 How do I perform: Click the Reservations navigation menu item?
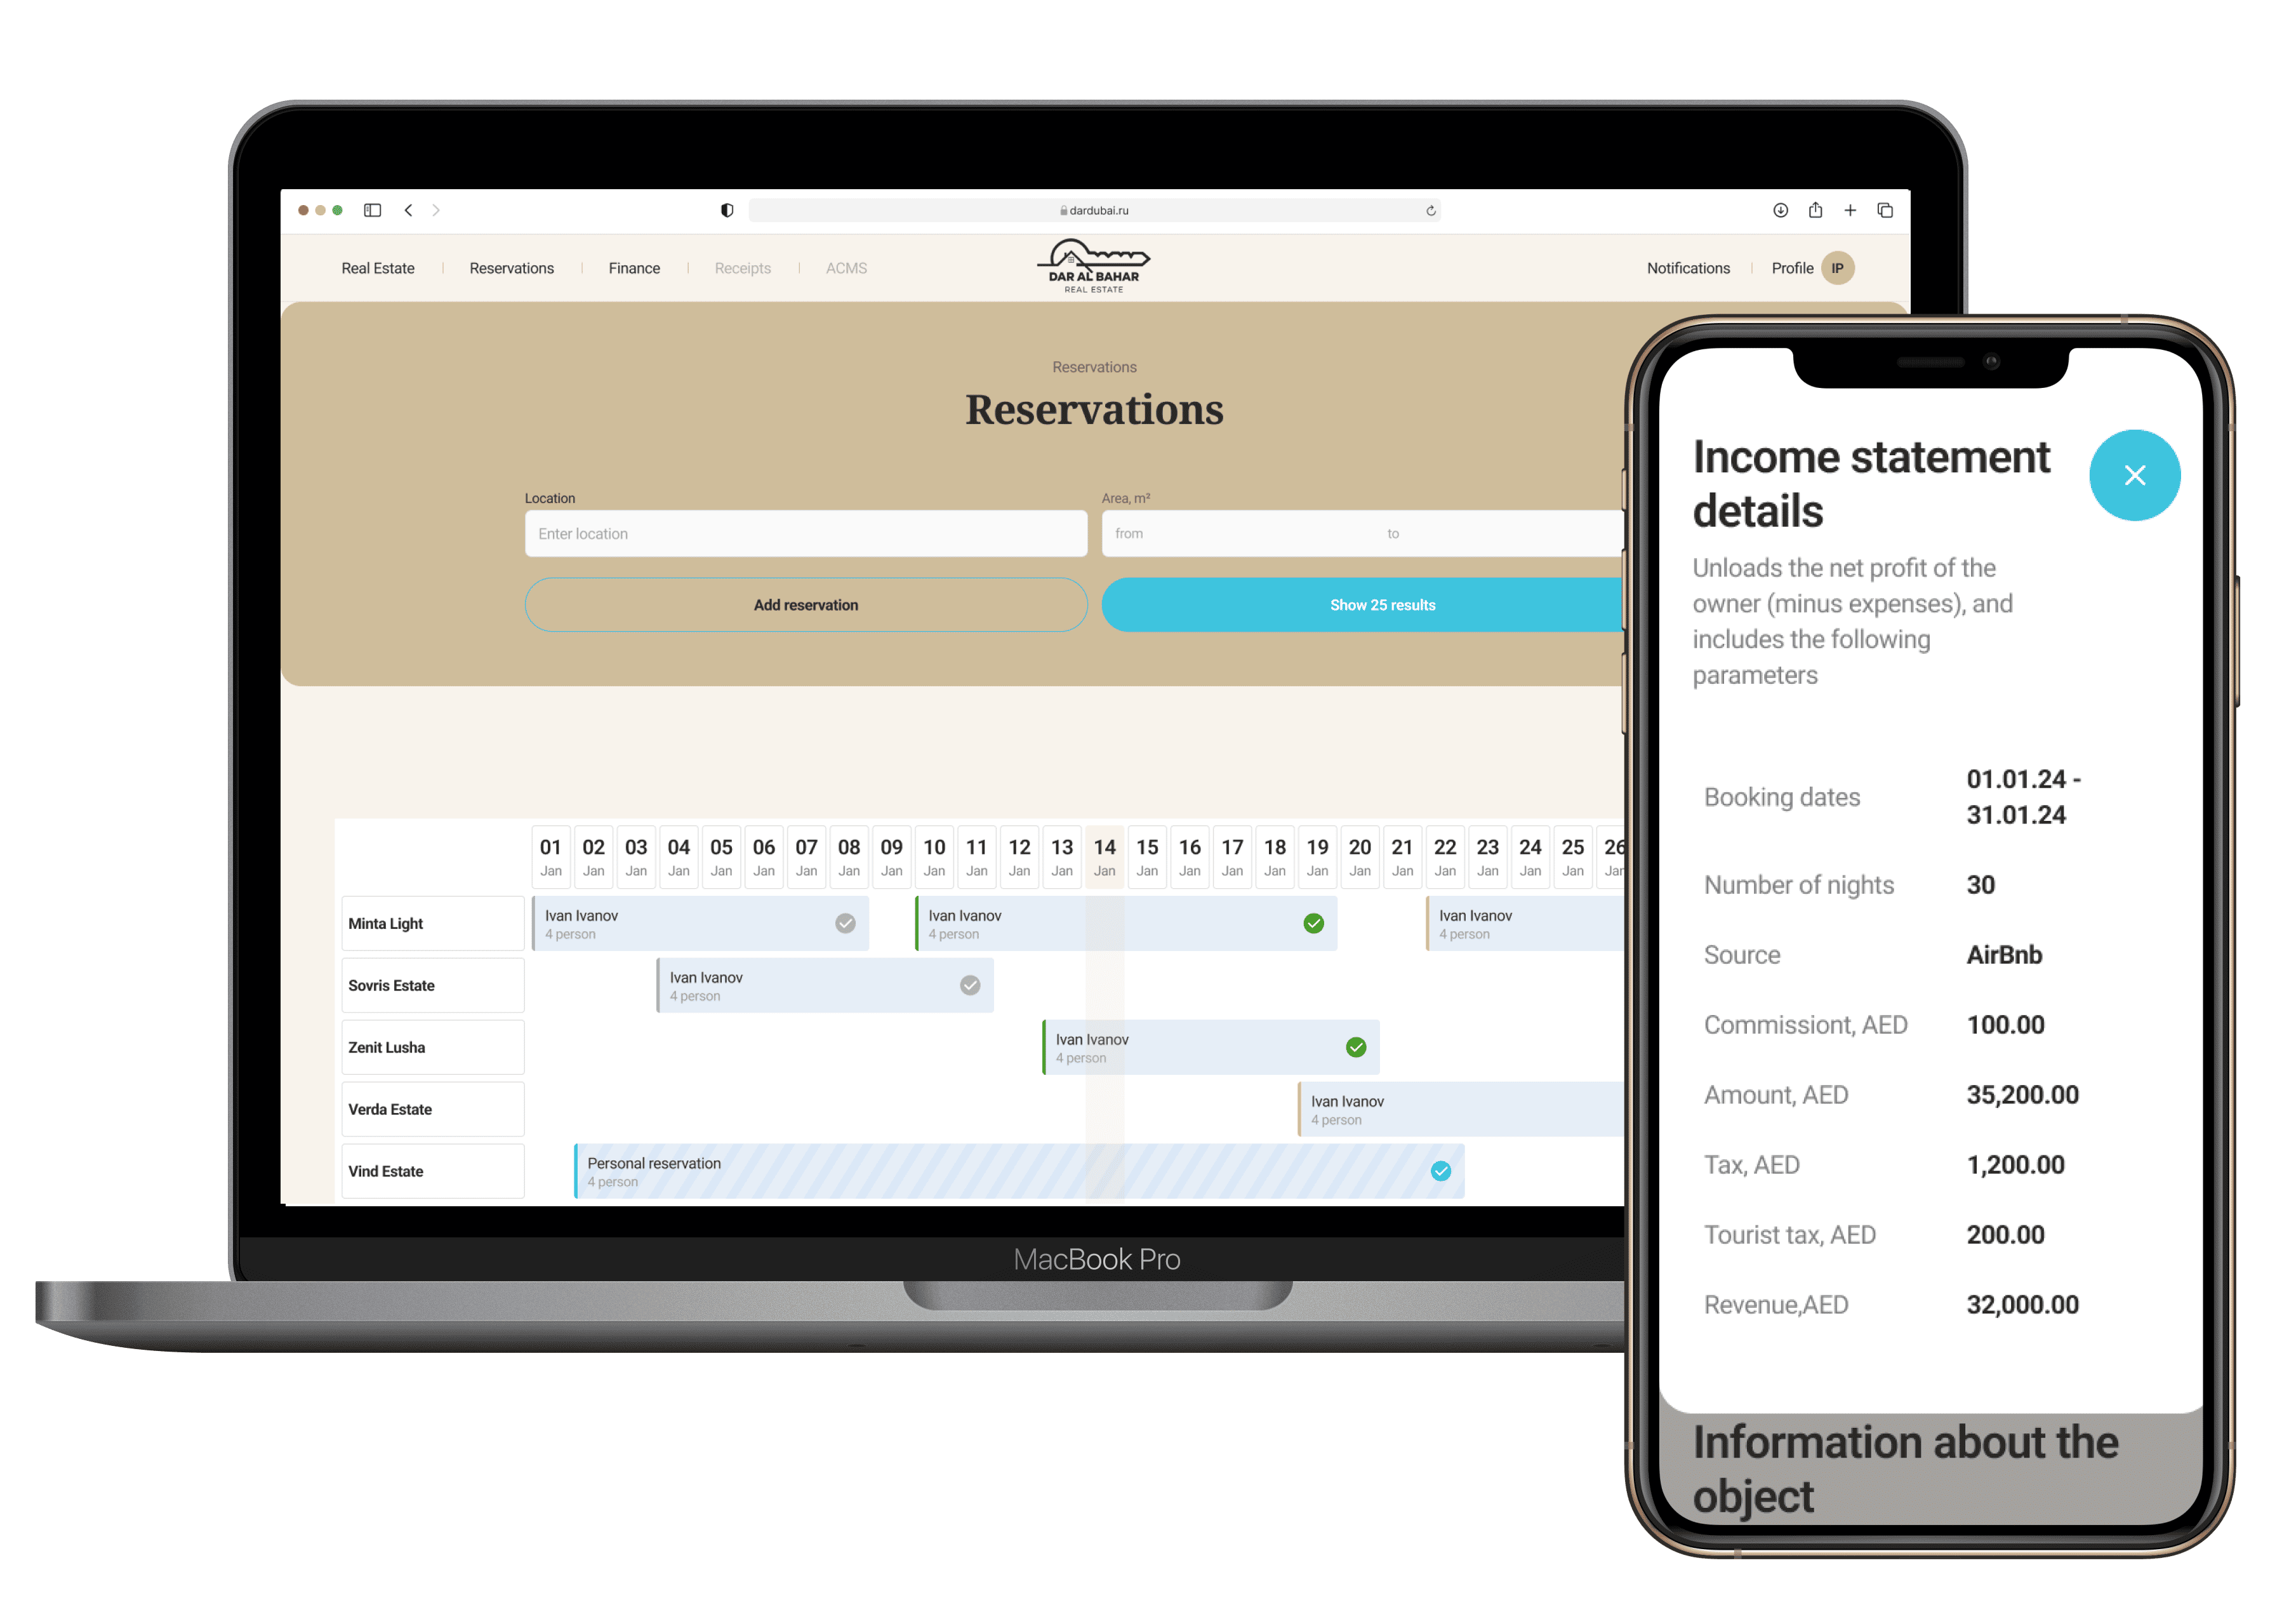511,267
